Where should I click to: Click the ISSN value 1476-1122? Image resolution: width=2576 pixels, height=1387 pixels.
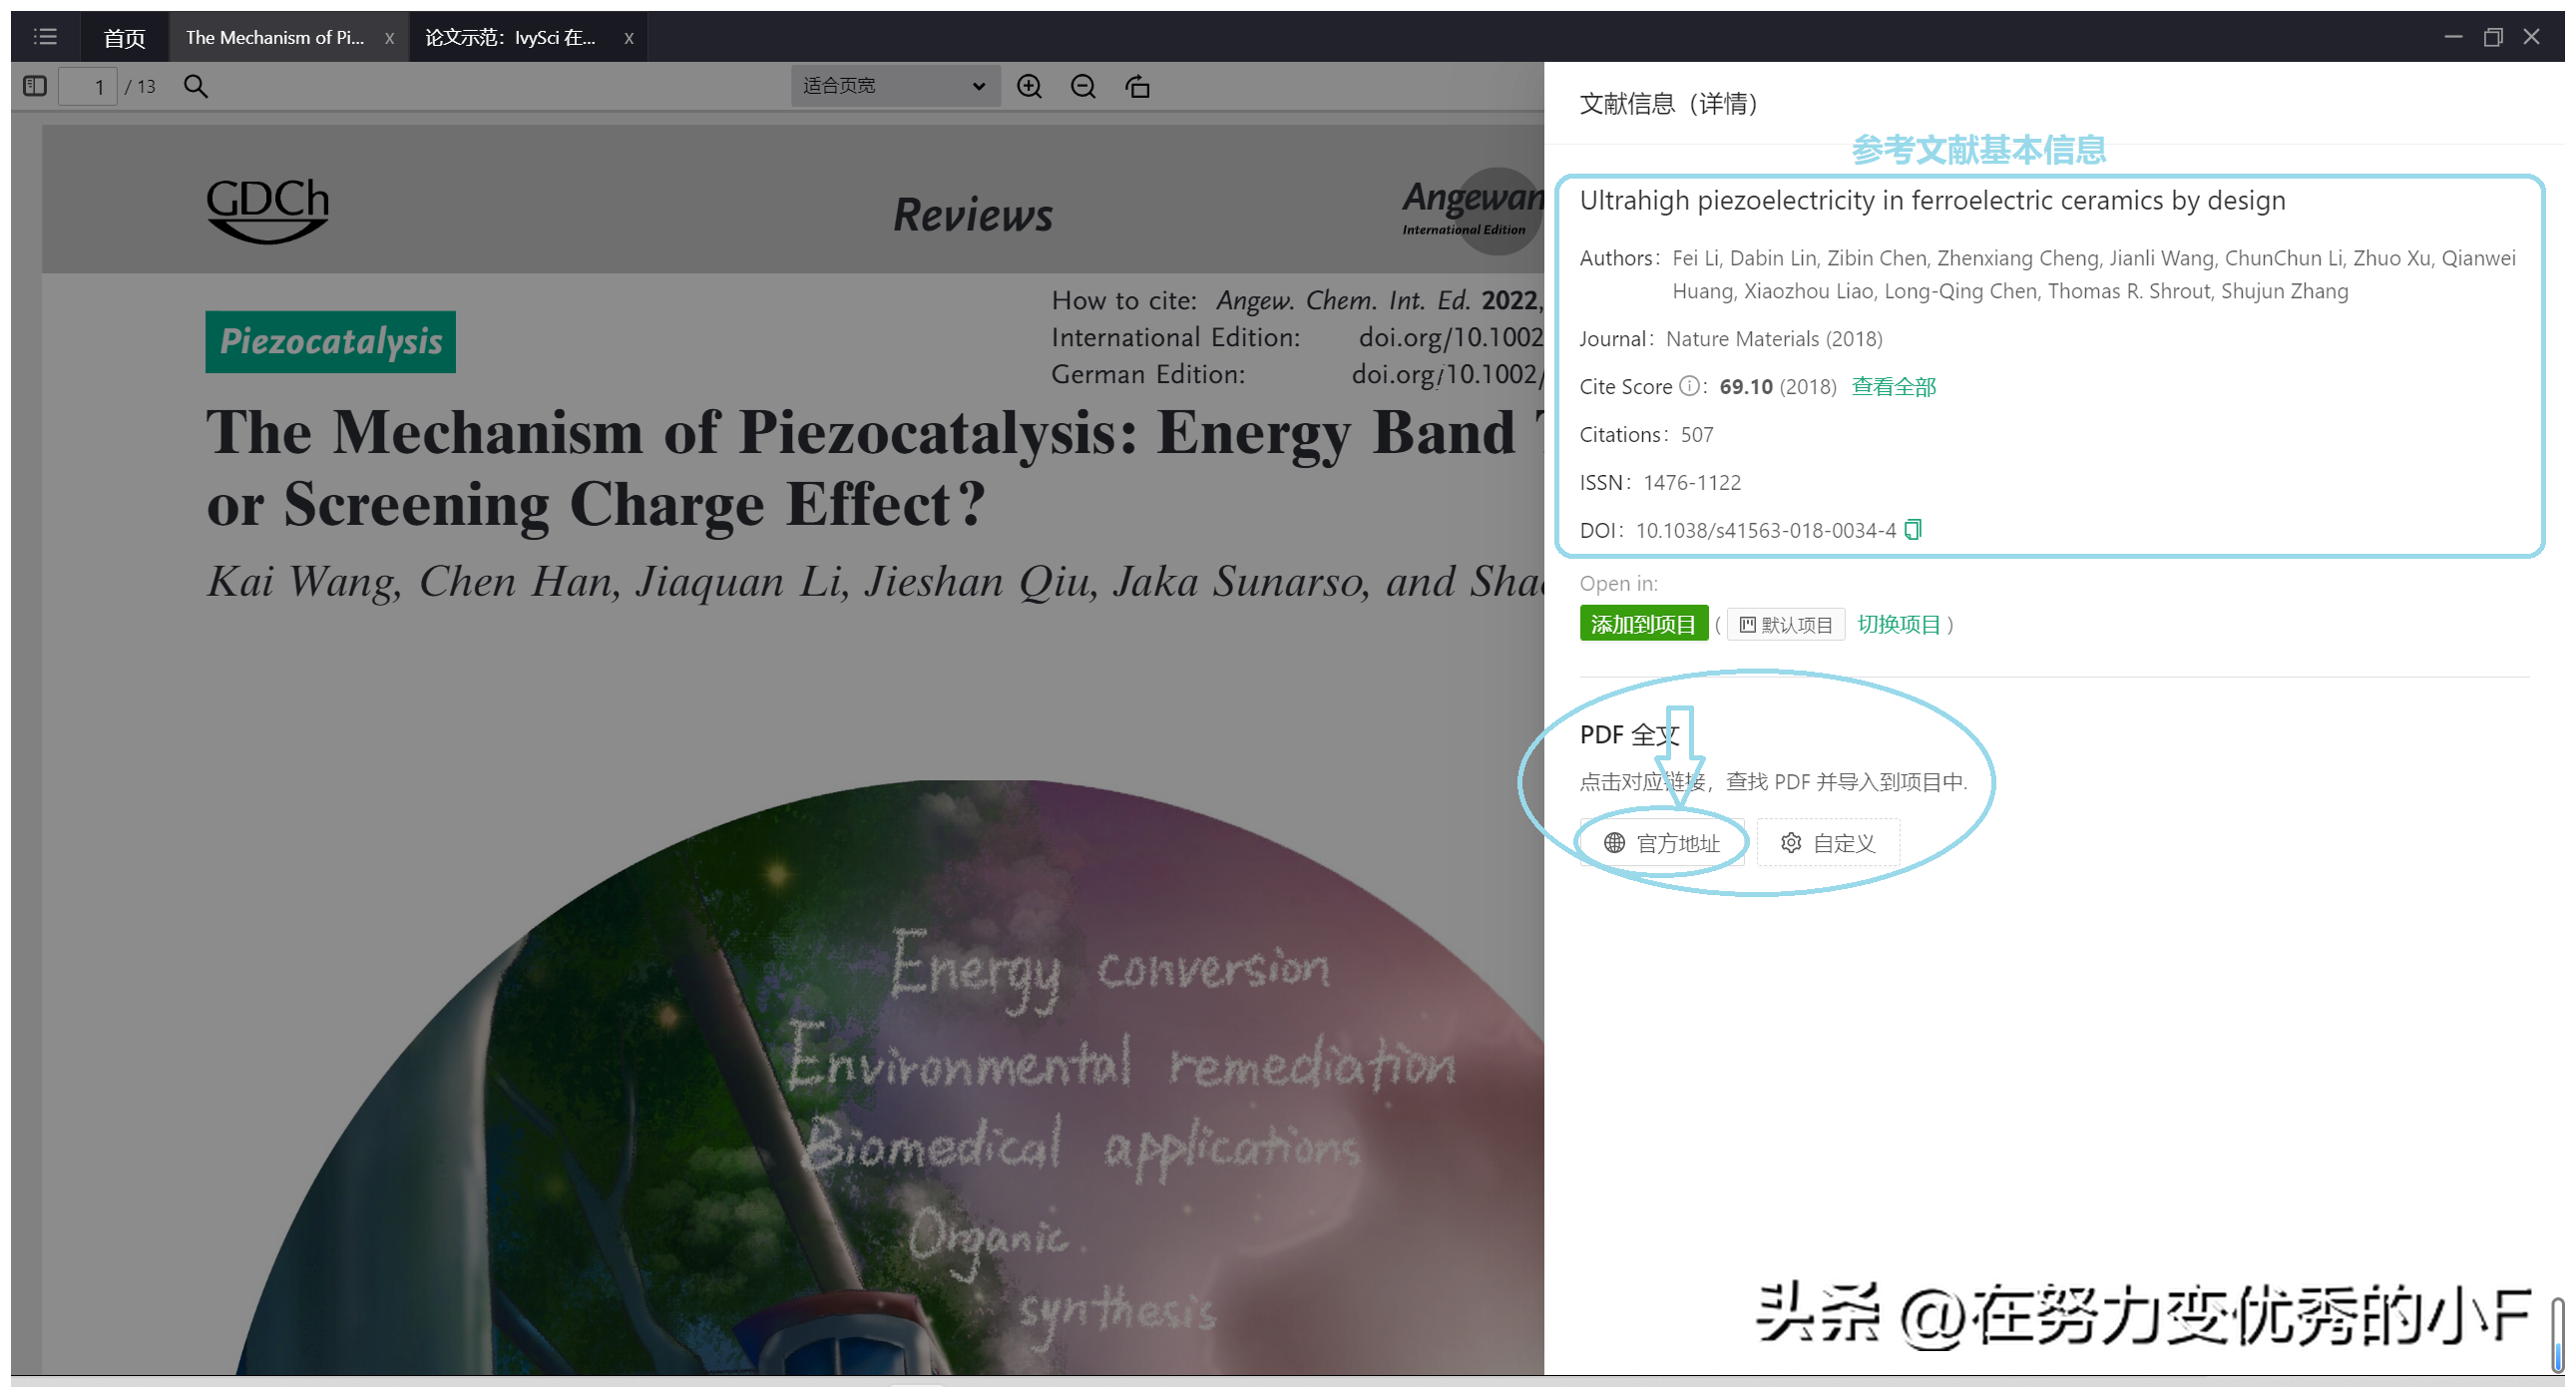pos(1692,483)
